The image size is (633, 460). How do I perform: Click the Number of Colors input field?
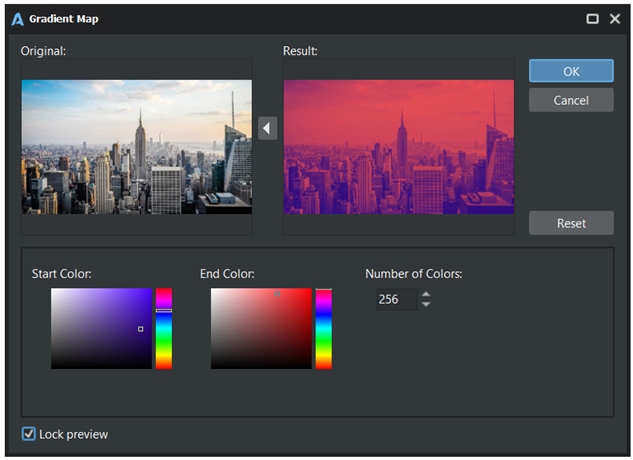click(x=397, y=299)
